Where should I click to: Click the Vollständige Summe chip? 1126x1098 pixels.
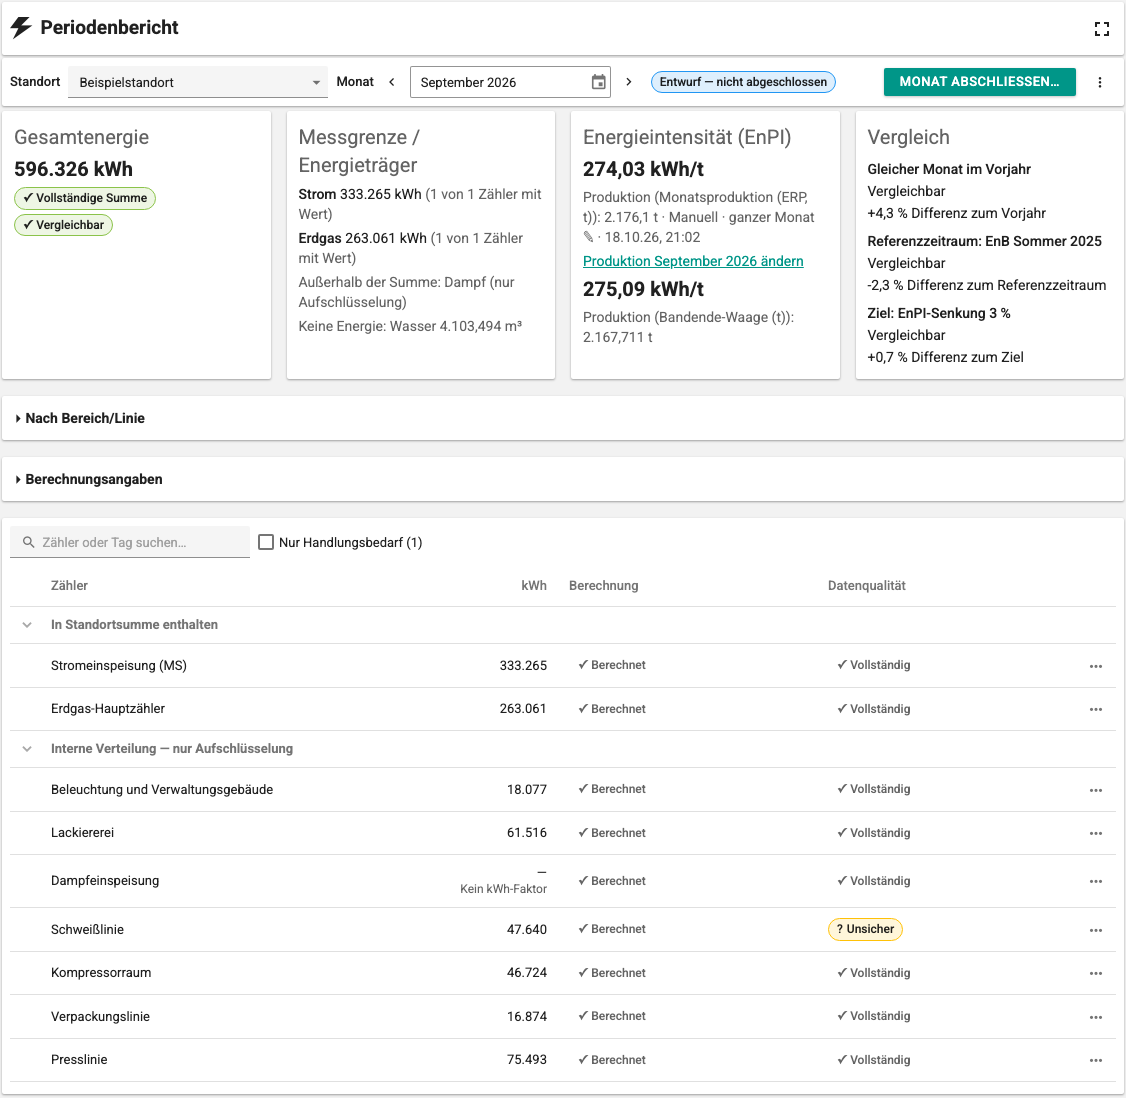(85, 198)
